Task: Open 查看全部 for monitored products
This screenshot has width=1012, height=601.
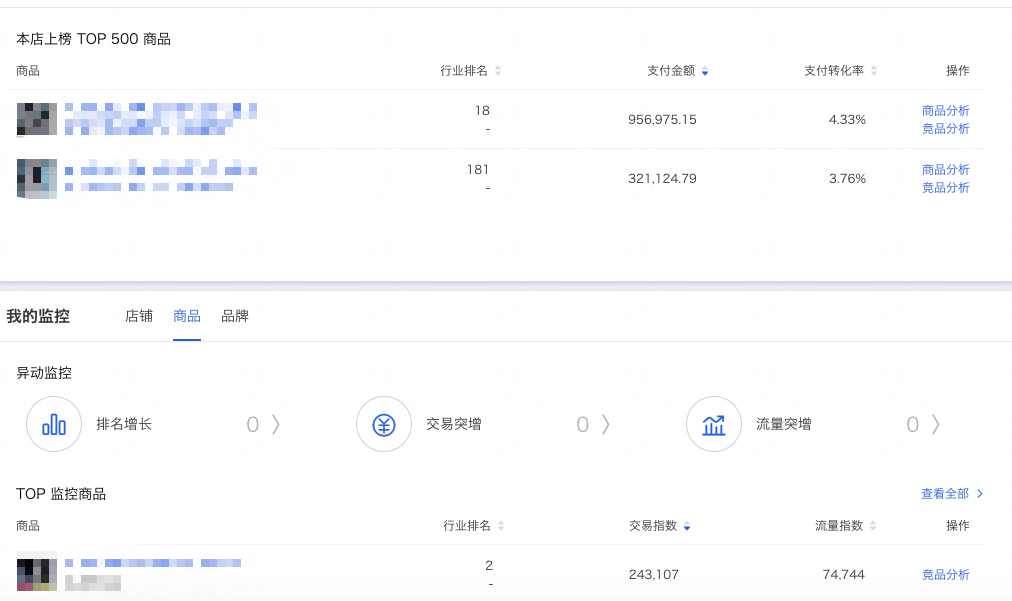Action: (952, 494)
